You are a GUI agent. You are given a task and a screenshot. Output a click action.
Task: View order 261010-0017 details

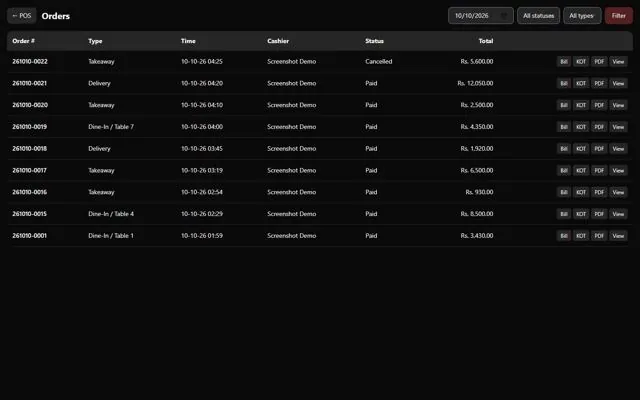(618, 171)
